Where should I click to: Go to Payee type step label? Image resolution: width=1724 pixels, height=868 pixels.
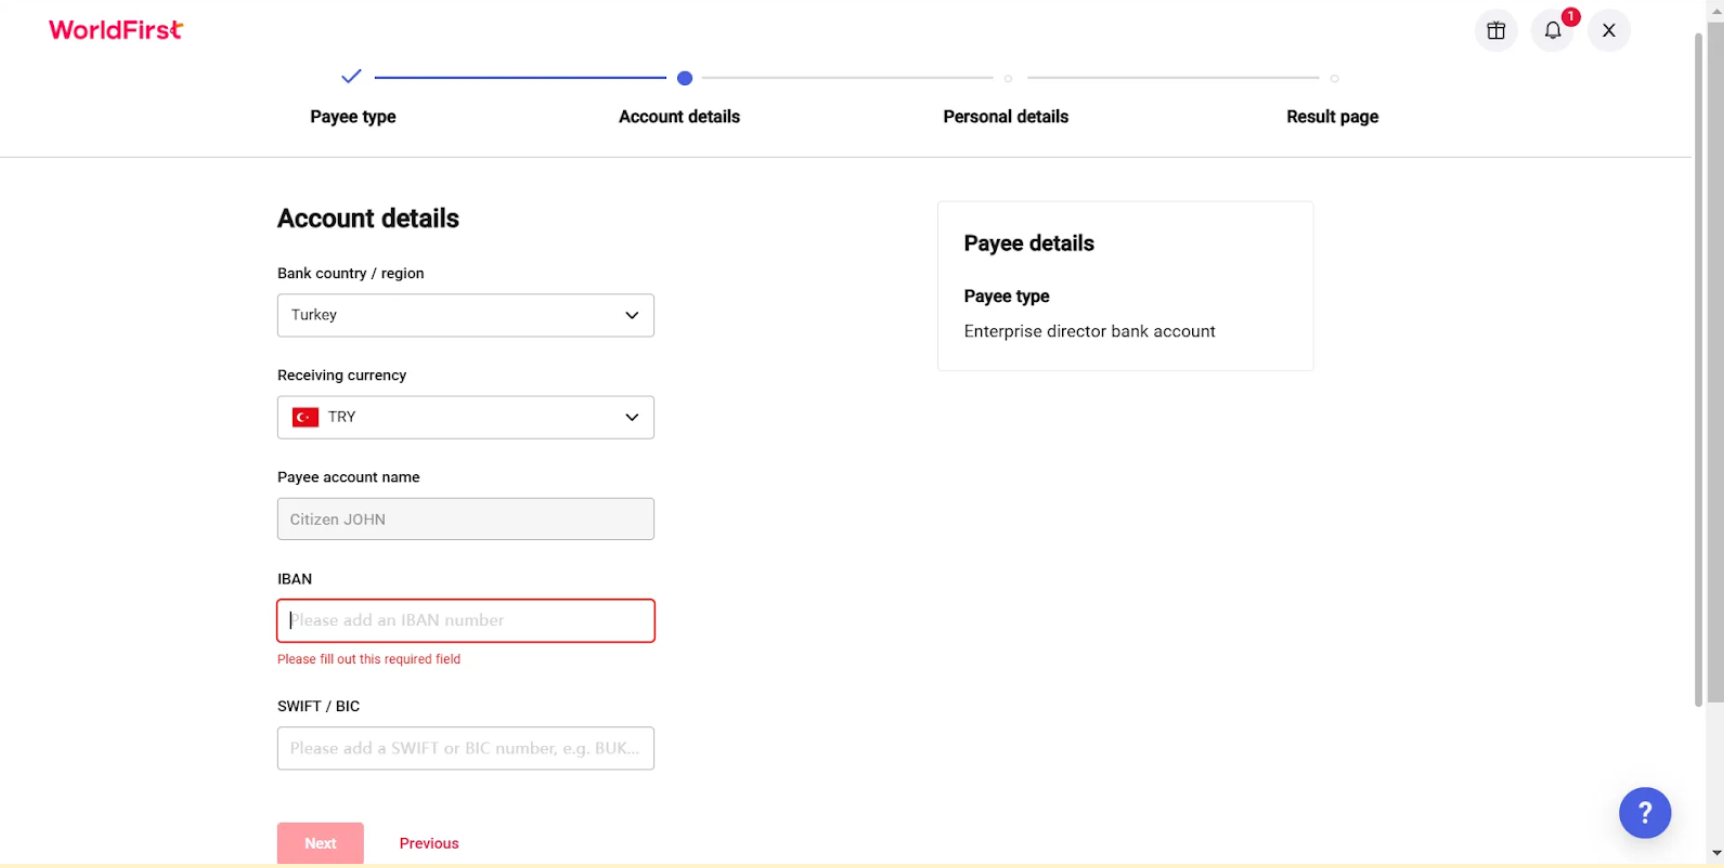(353, 117)
